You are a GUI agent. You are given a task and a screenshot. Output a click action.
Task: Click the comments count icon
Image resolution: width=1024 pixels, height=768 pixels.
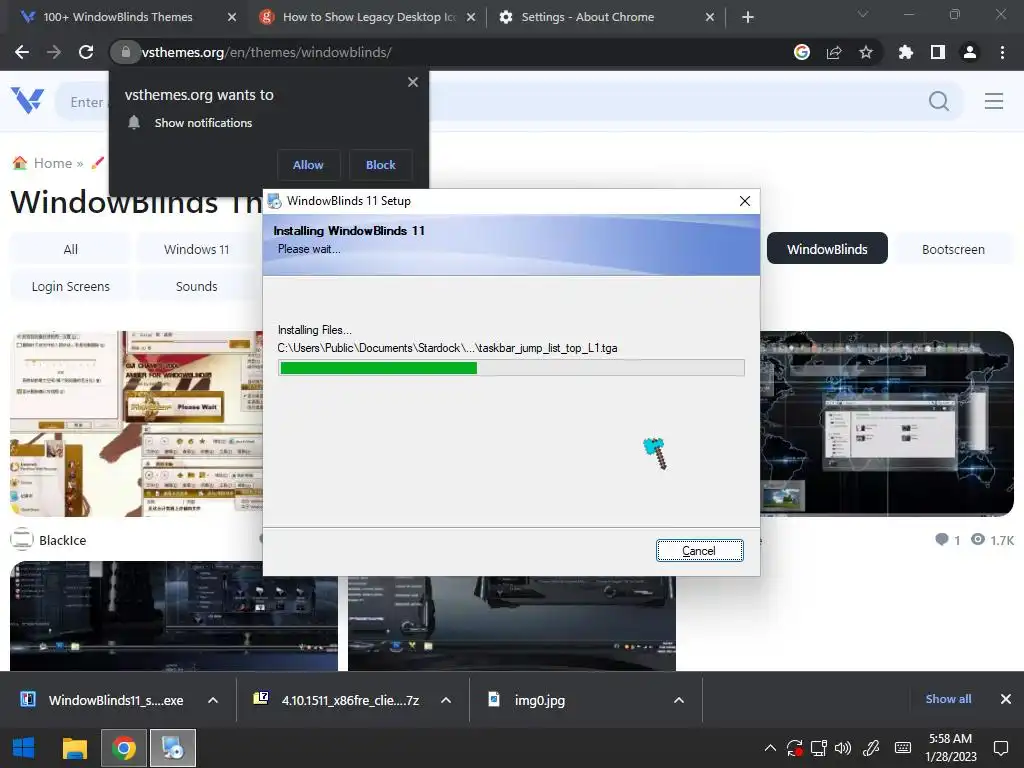point(941,539)
